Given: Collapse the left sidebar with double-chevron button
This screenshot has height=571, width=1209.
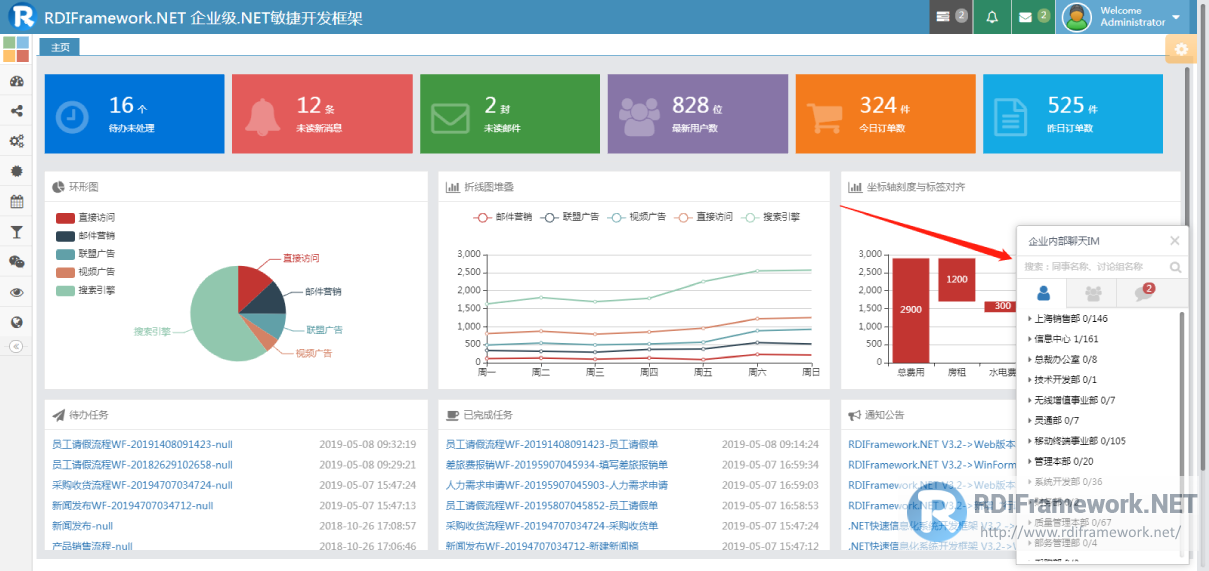Looking at the screenshot, I should tap(16, 346).
